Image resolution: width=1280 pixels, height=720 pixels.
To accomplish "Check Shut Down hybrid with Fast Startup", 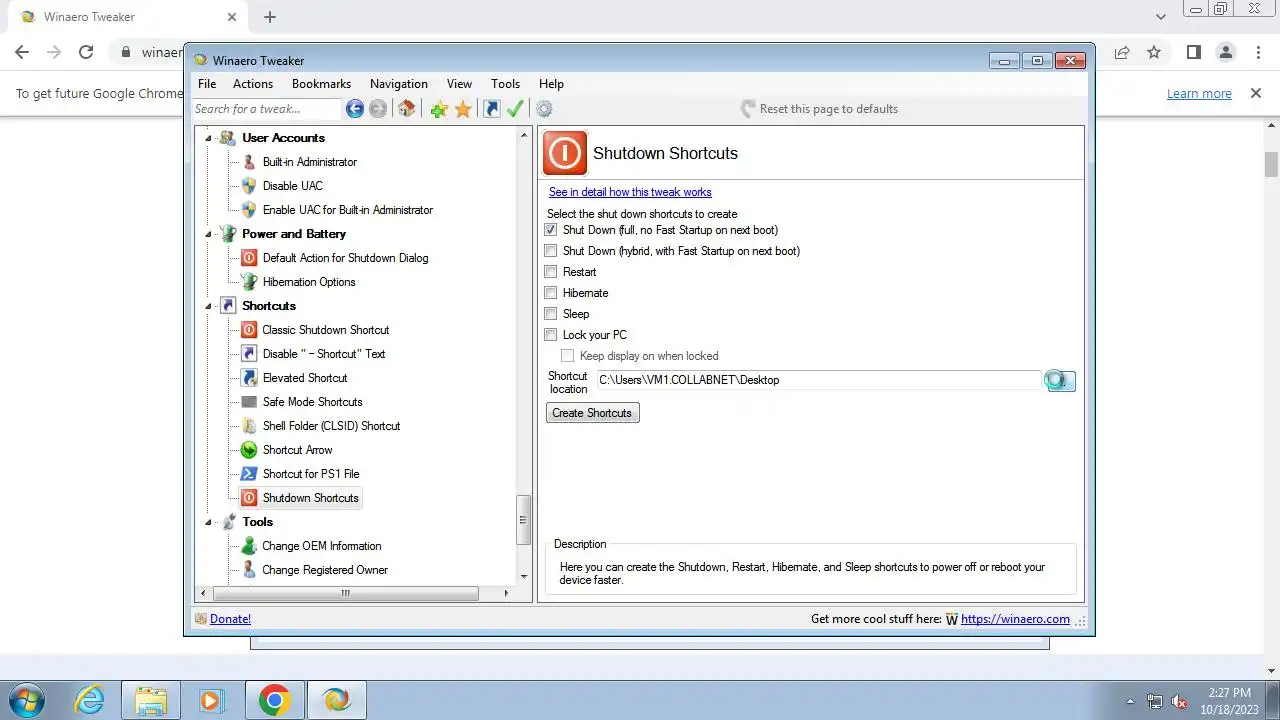I will (x=550, y=251).
